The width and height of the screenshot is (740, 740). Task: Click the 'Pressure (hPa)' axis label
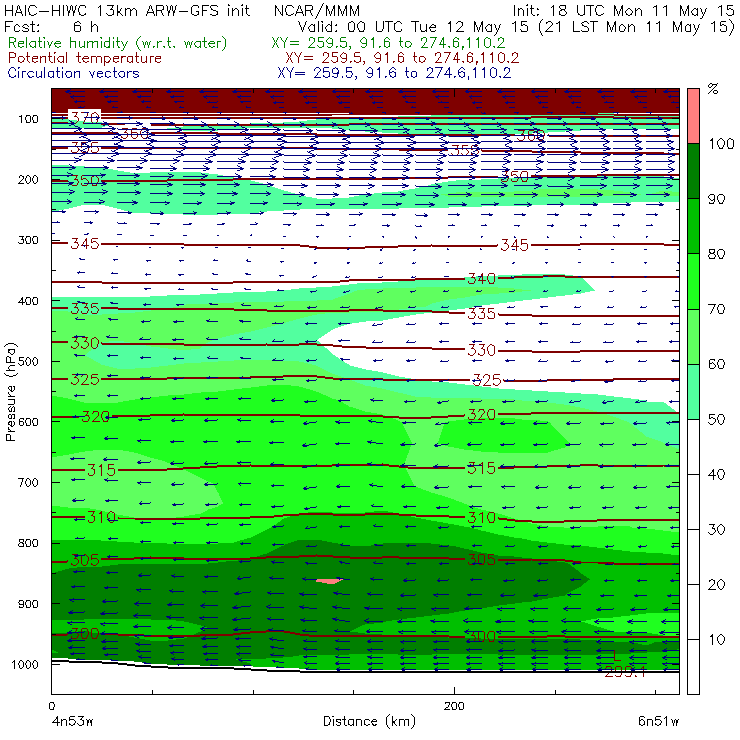[10, 392]
